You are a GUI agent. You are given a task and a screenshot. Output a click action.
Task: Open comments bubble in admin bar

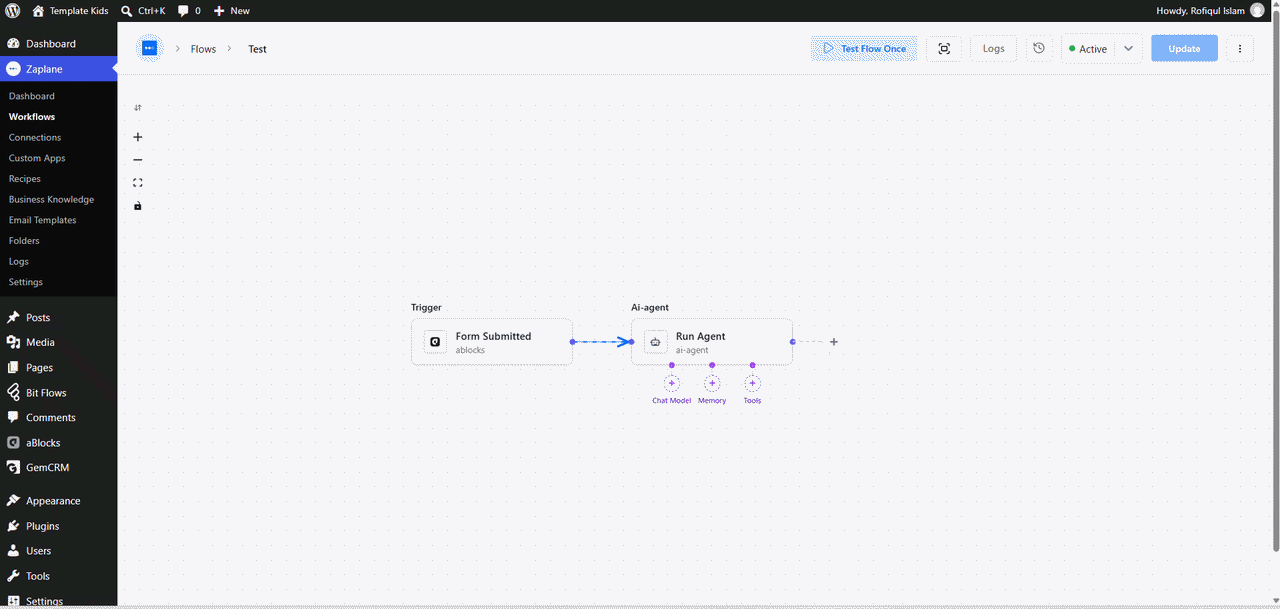(x=189, y=10)
